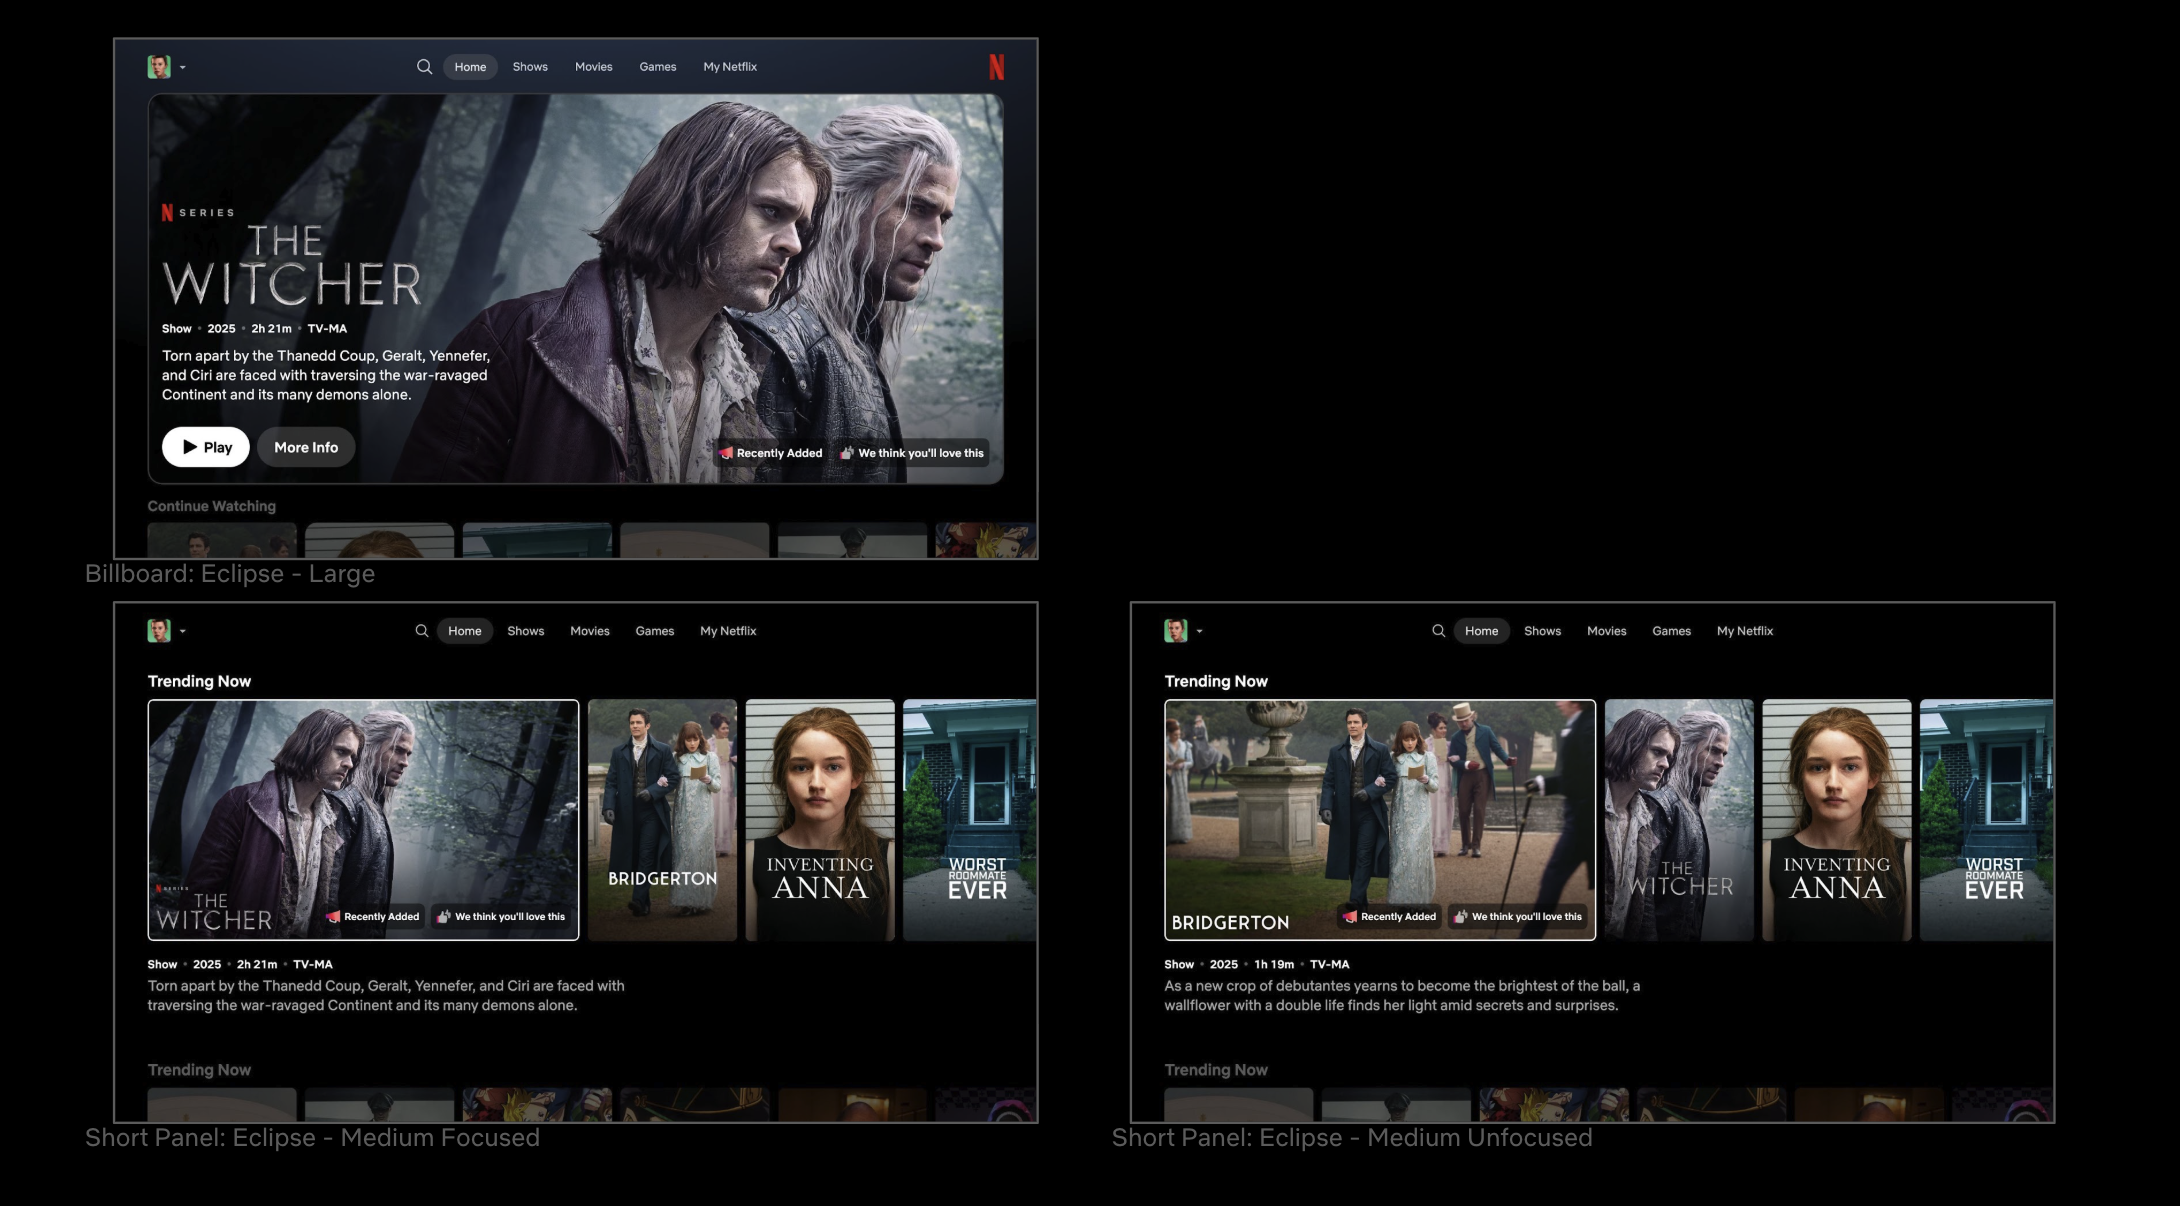Click Recently Added badge on focused Witcher card
The height and width of the screenshot is (1206, 2180).
point(373,916)
